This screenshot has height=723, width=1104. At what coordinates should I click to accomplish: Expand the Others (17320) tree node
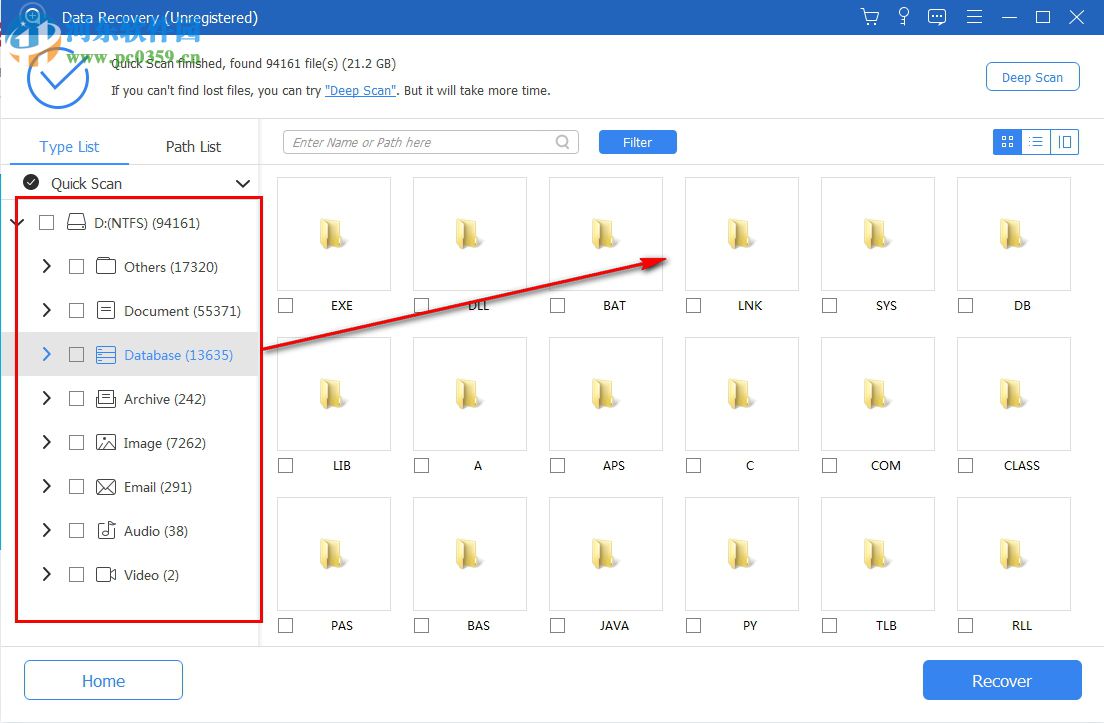[46, 266]
